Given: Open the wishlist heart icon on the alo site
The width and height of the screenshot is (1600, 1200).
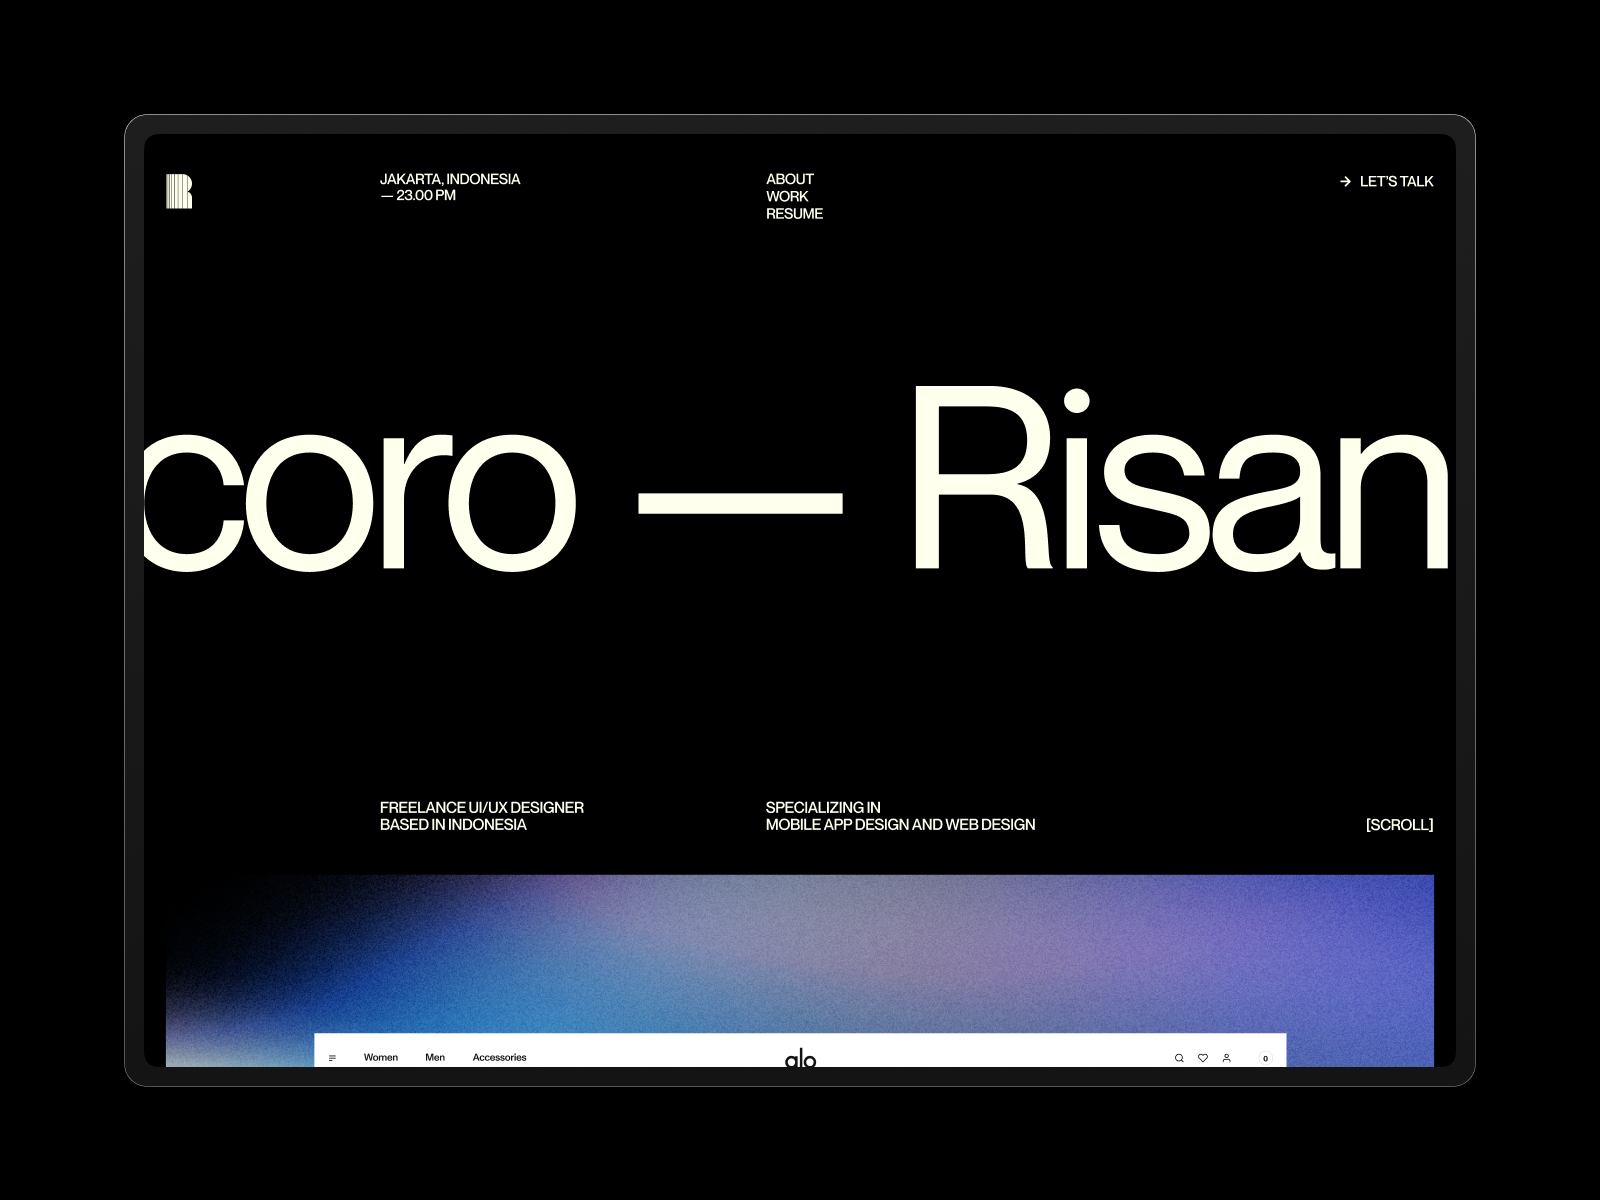Looking at the screenshot, I should 1204,1057.
